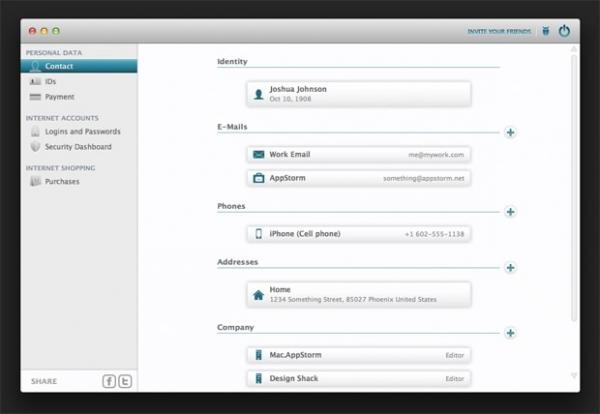600x414 pixels.
Task: Click the Purchases icon in the sidebar
Action: point(35,181)
